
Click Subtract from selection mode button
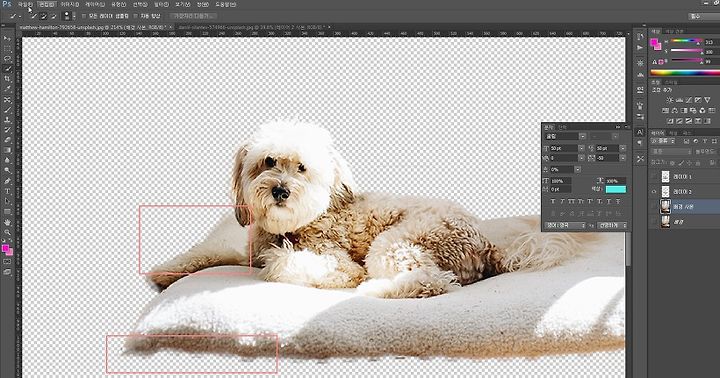point(53,16)
